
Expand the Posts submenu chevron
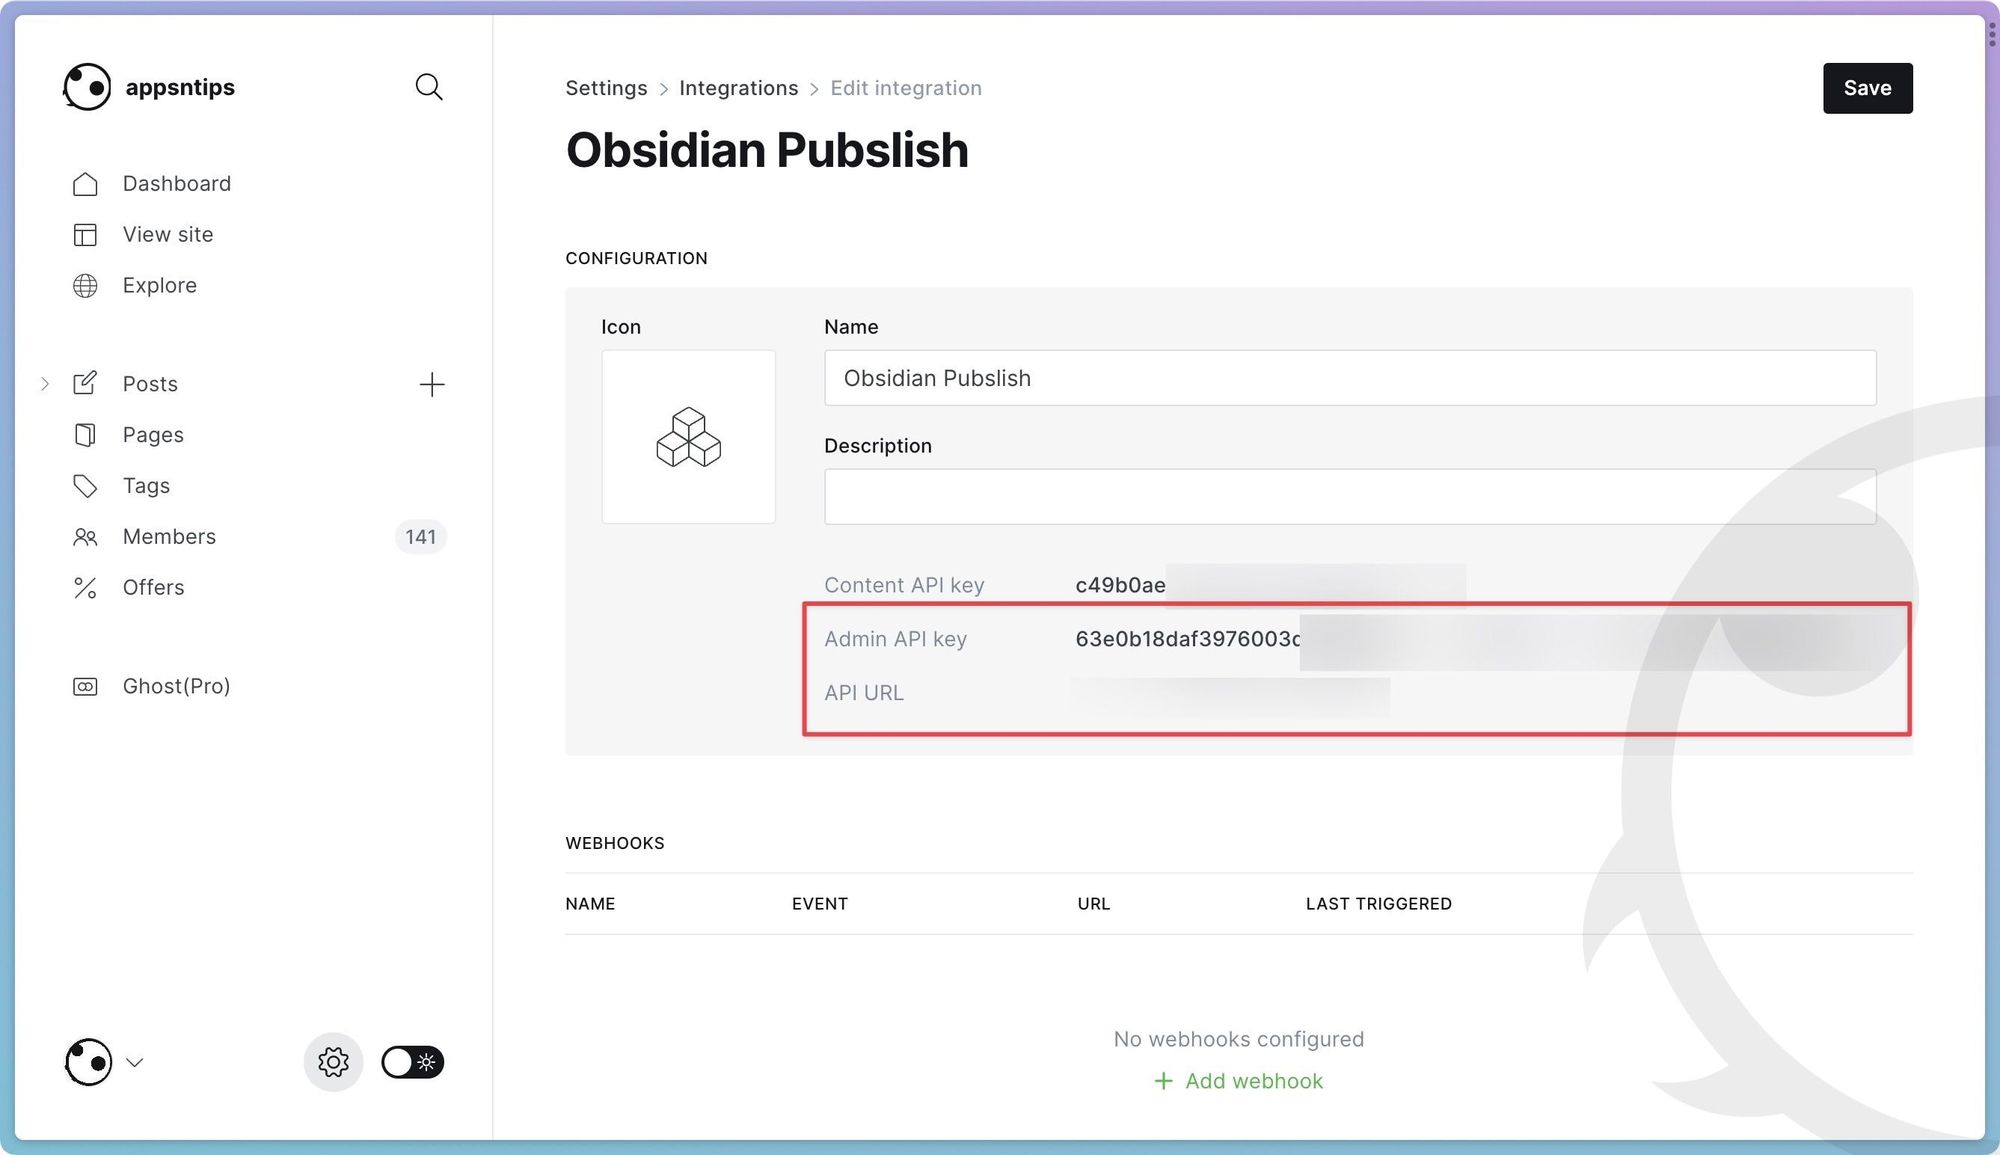pyautogui.click(x=45, y=384)
